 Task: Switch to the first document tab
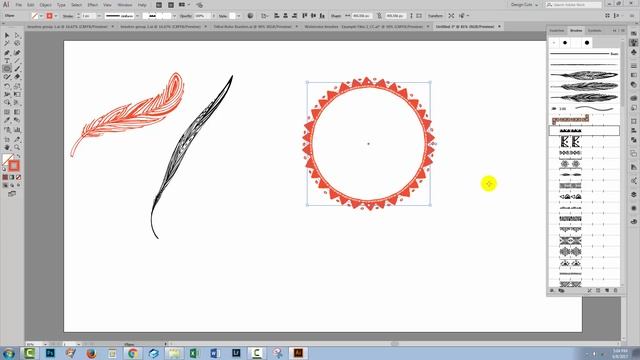[68, 27]
